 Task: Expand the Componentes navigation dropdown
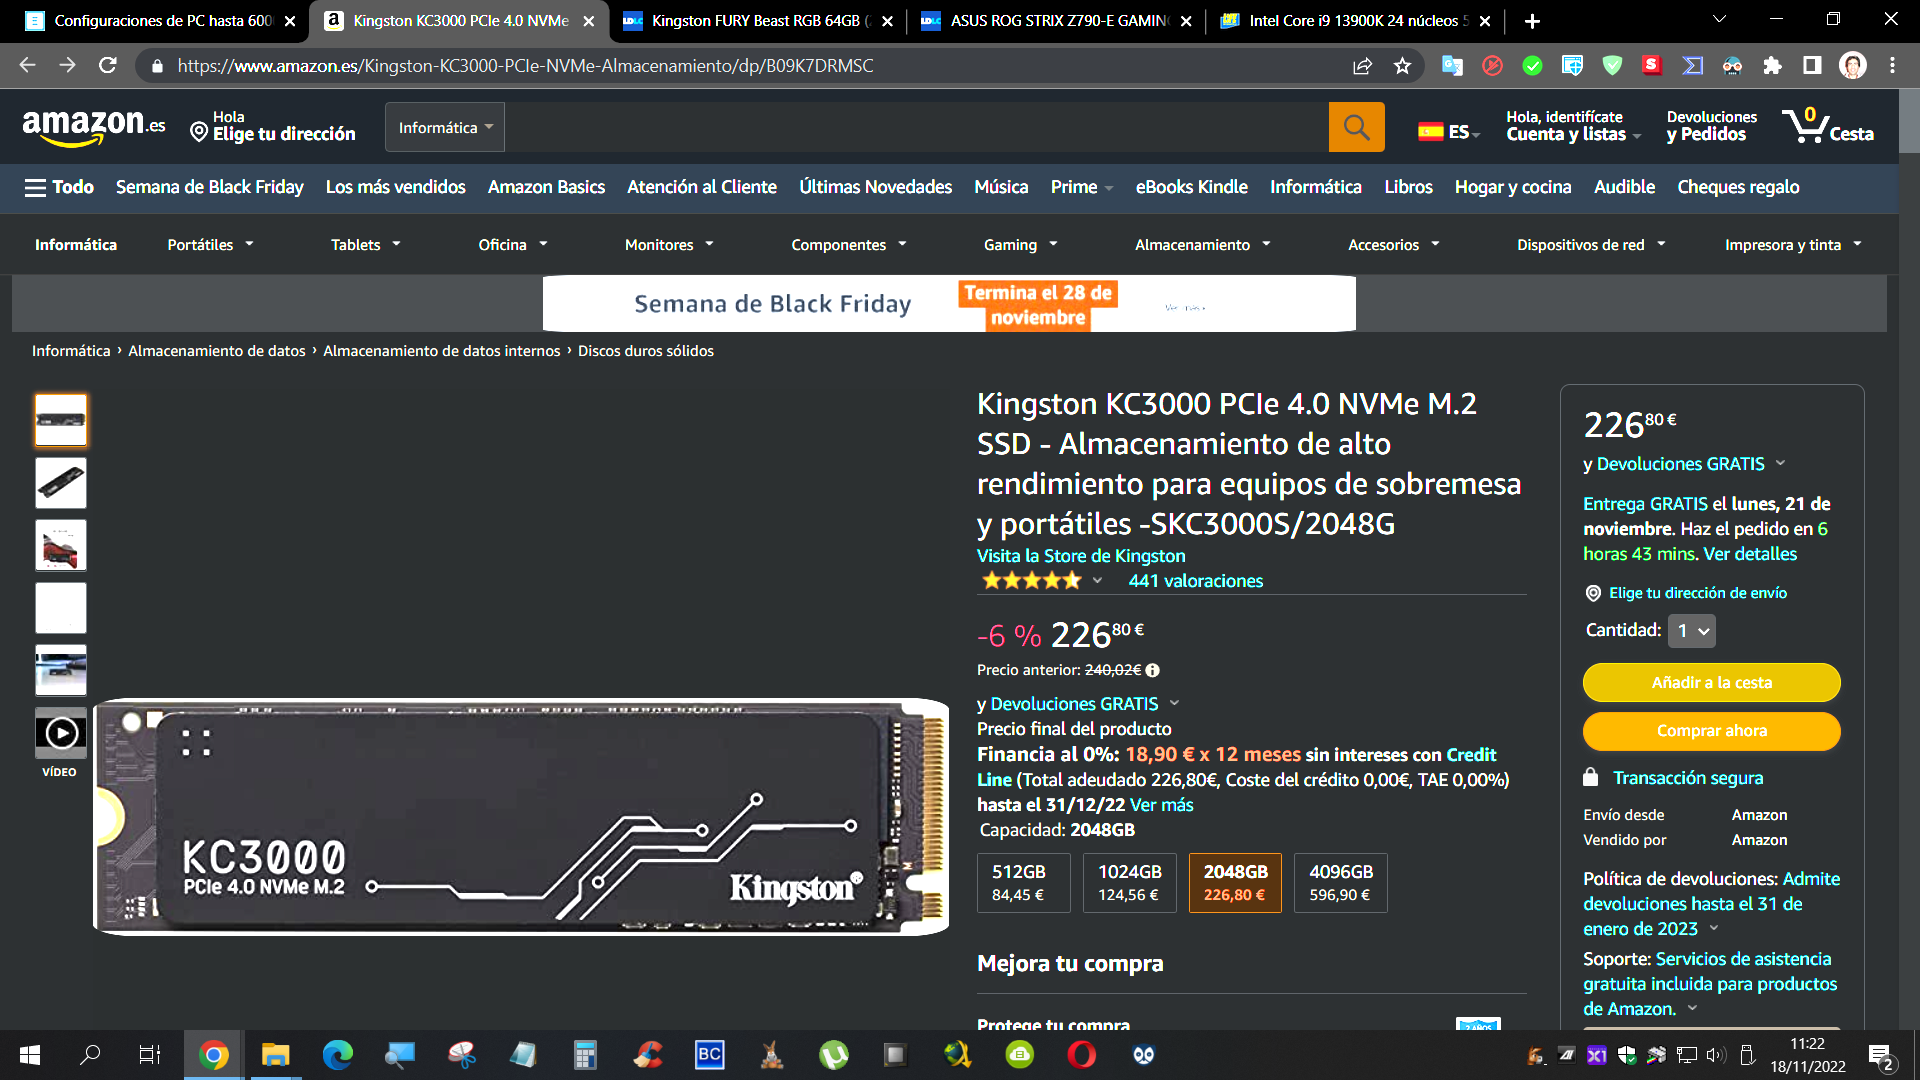click(x=848, y=245)
